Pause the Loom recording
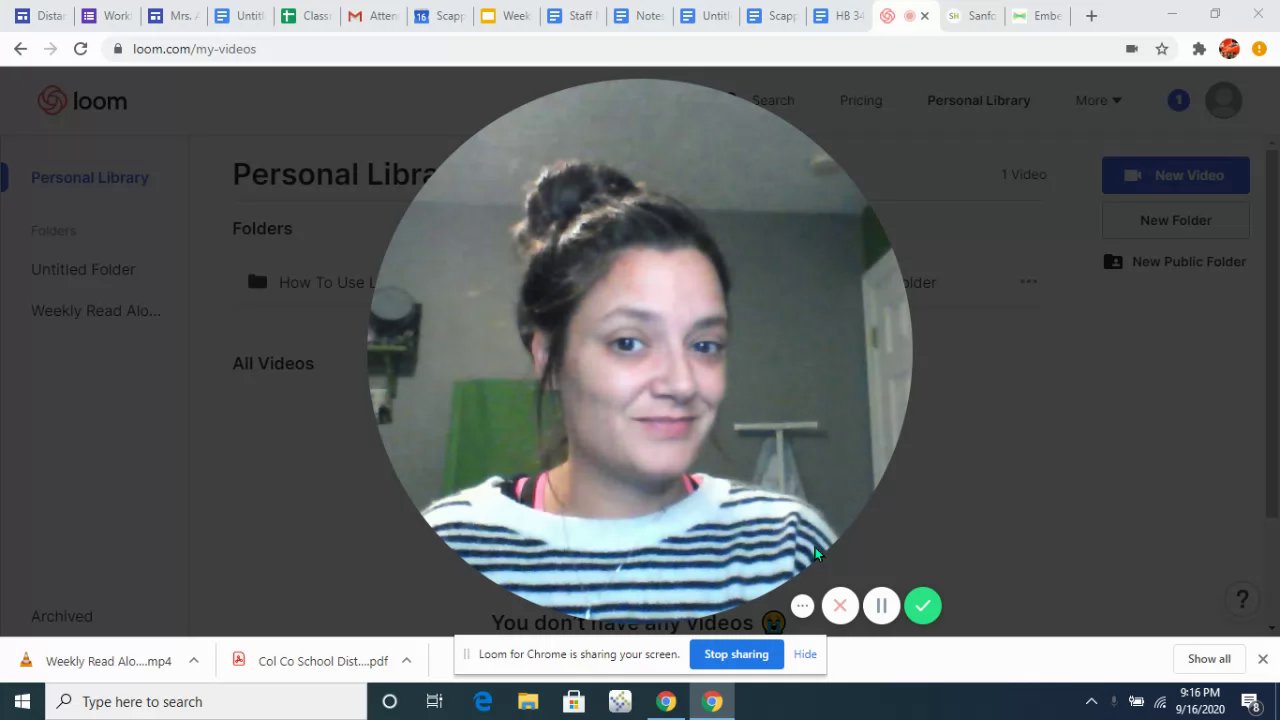The height and width of the screenshot is (720, 1280). pos(881,606)
